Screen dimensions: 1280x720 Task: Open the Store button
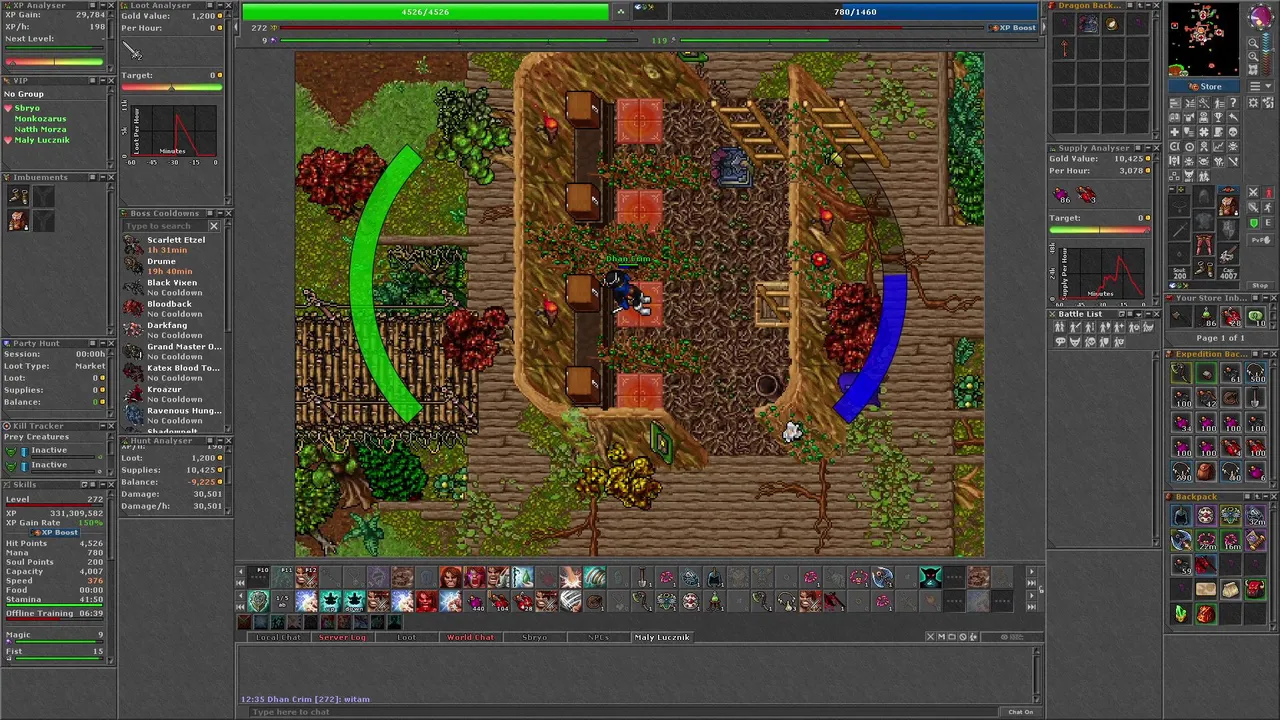1204,87
